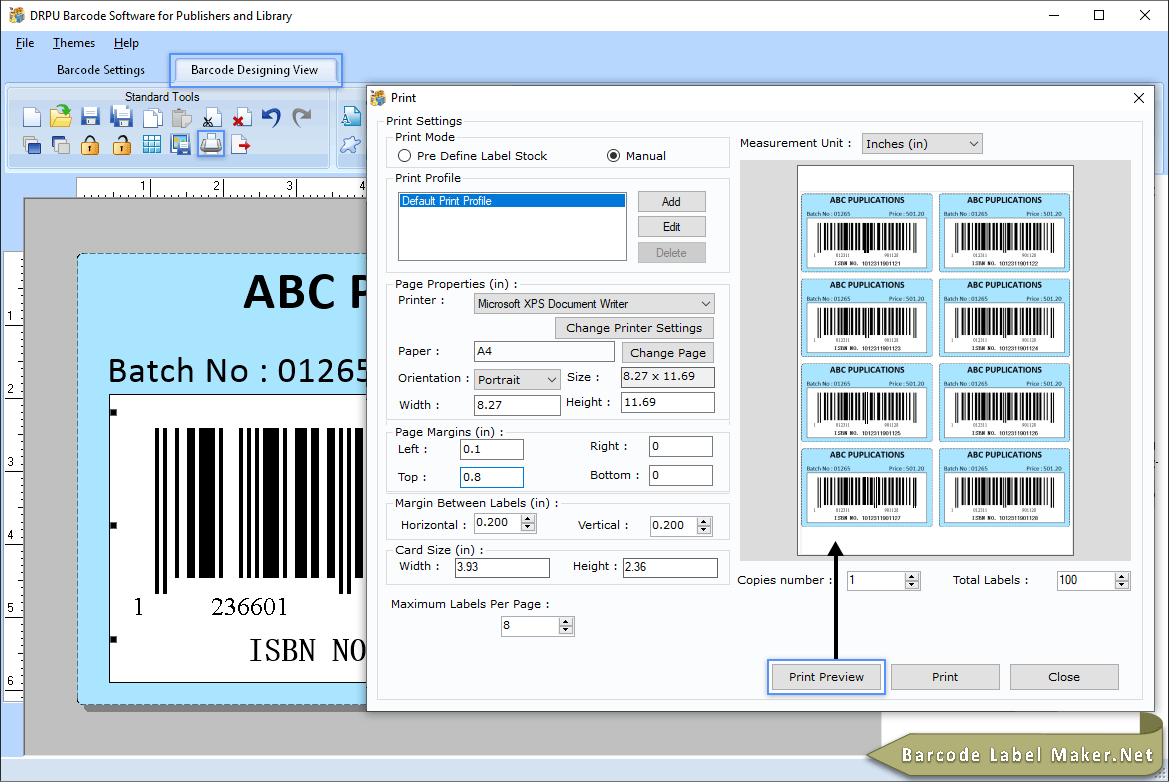The image size is (1169, 782).
Task: Open the File menu
Action: click(x=25, y=43)
